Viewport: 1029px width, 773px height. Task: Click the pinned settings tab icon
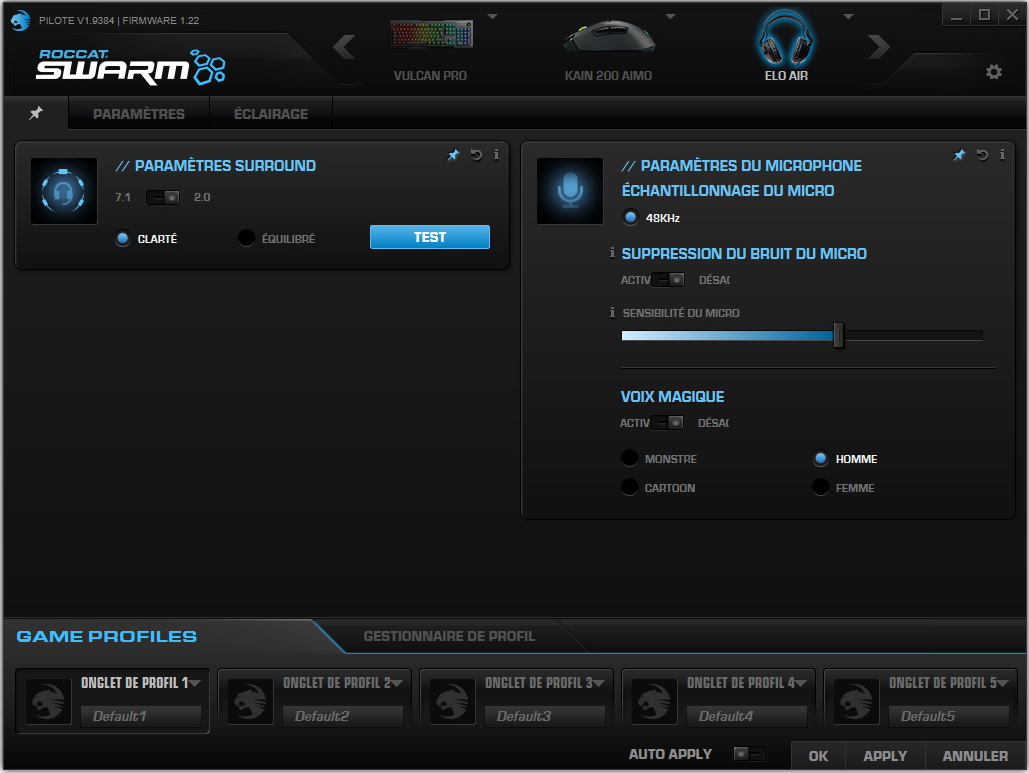coord(36,113)
